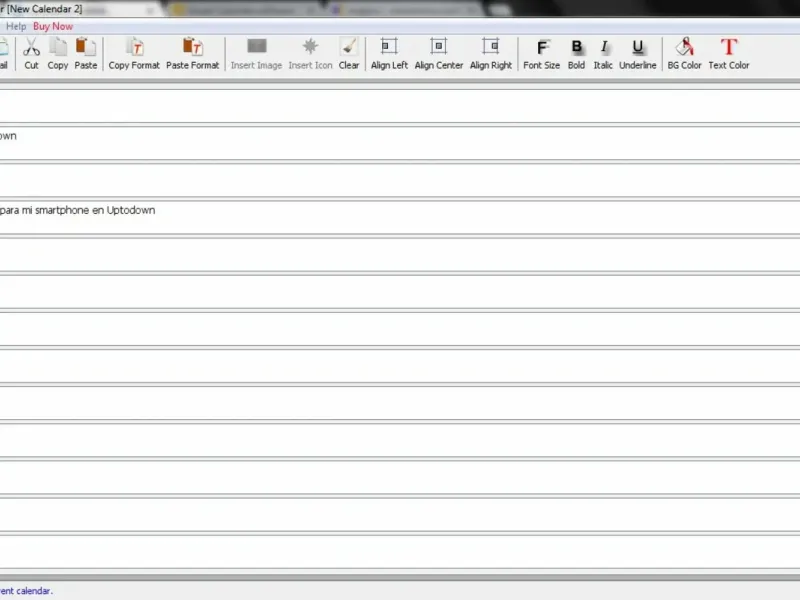Clear the cell with the Clear brush

(349, 53)
